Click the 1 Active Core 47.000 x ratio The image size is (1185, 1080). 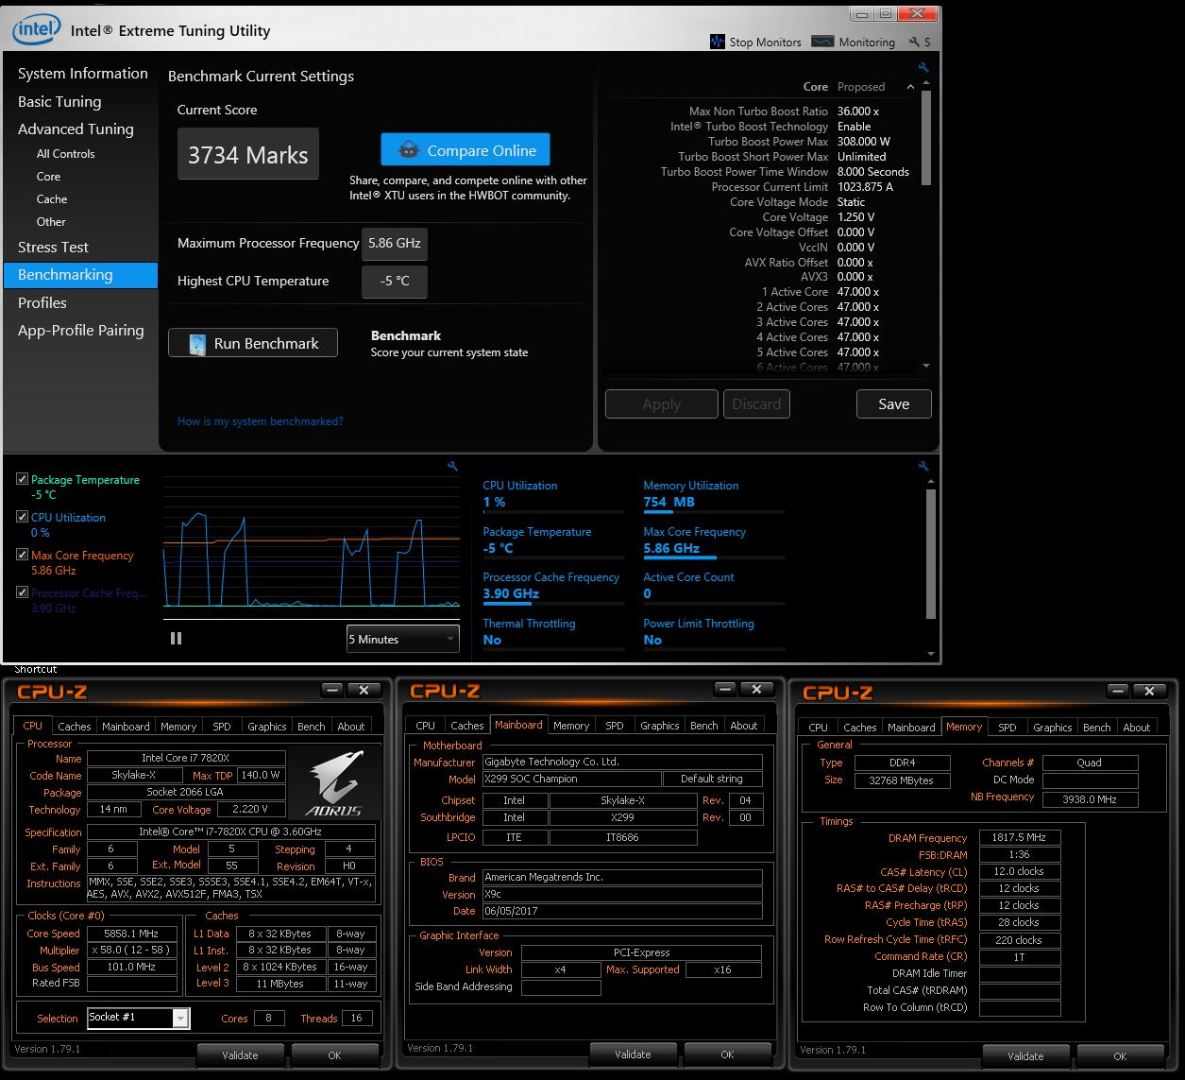(858, 292)
